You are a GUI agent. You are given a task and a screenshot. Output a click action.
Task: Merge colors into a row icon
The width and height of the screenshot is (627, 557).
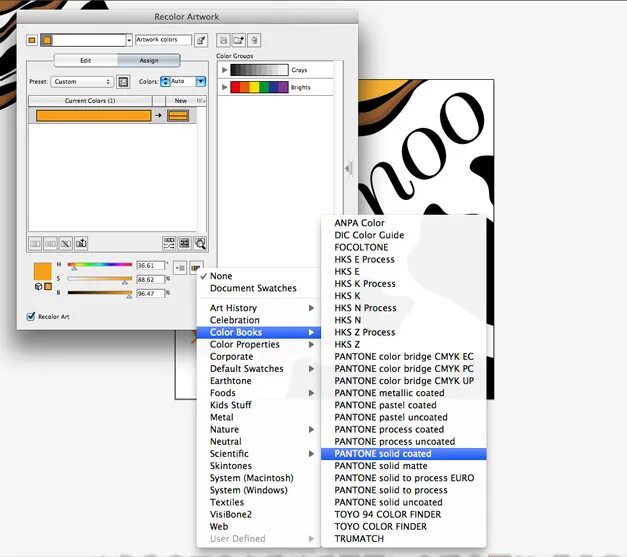pos(35,243)
